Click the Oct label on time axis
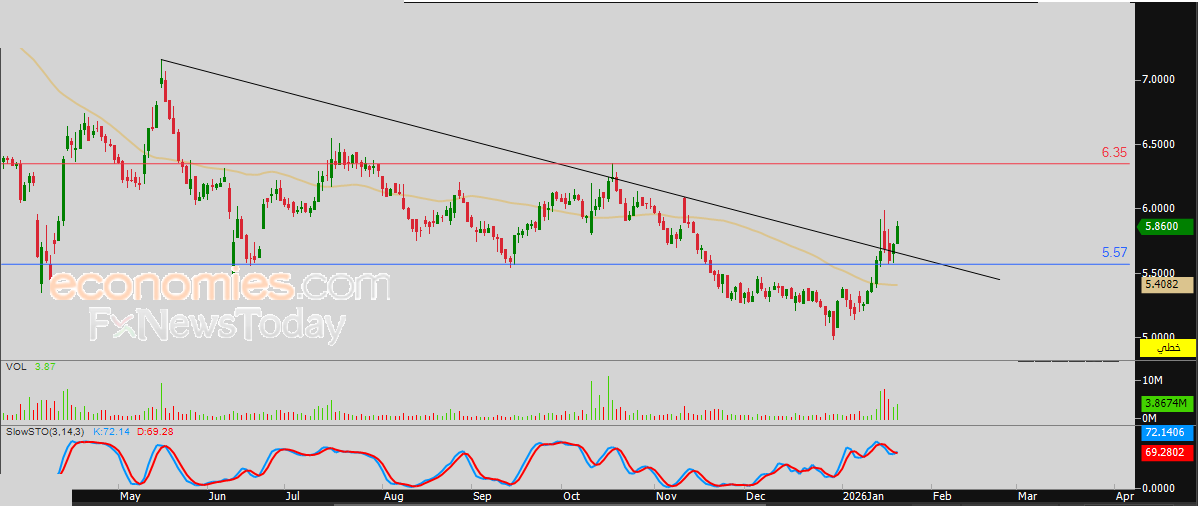Screen dimensions: 1198x506 tap(572, 495)
